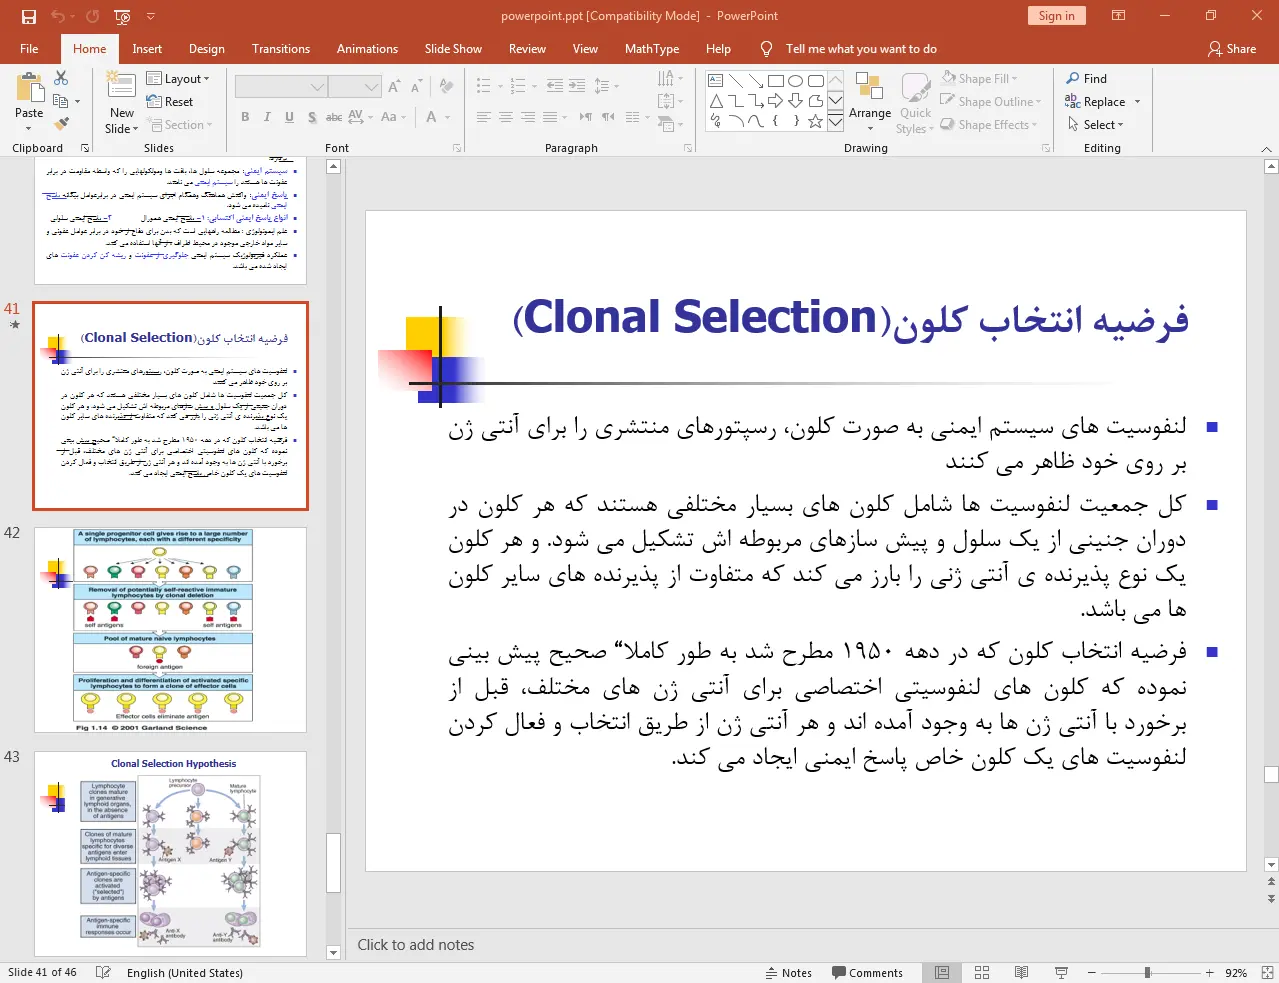Switch to the Transitions tab
Screen dimensions: 1279x983
(x=281, y=49)
